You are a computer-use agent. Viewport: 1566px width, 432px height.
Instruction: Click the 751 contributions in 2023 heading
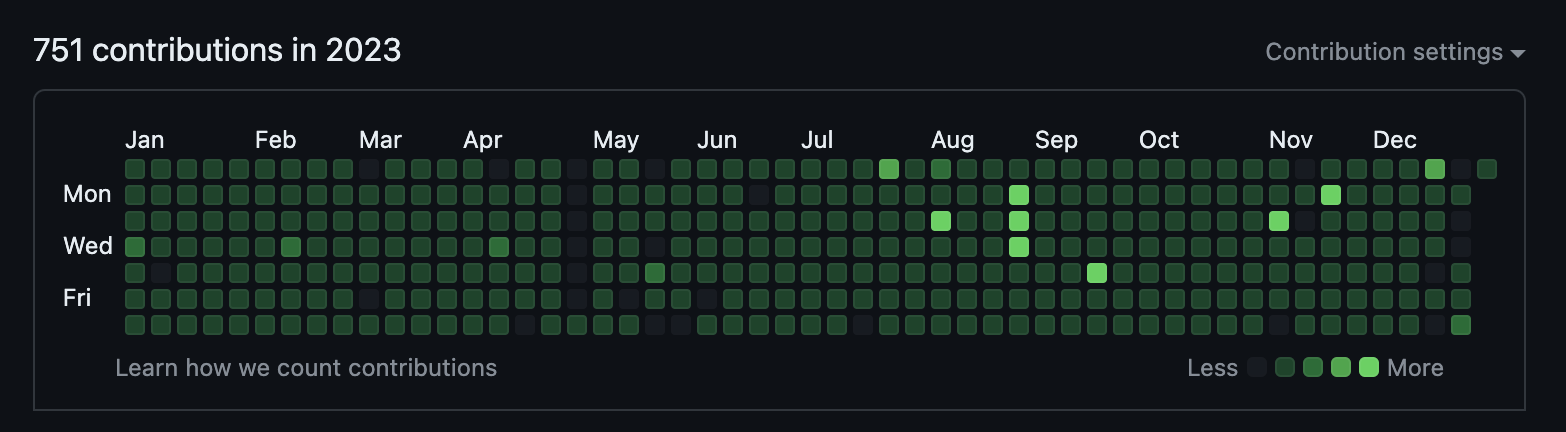pyautogui.click(x=217, y=50)
